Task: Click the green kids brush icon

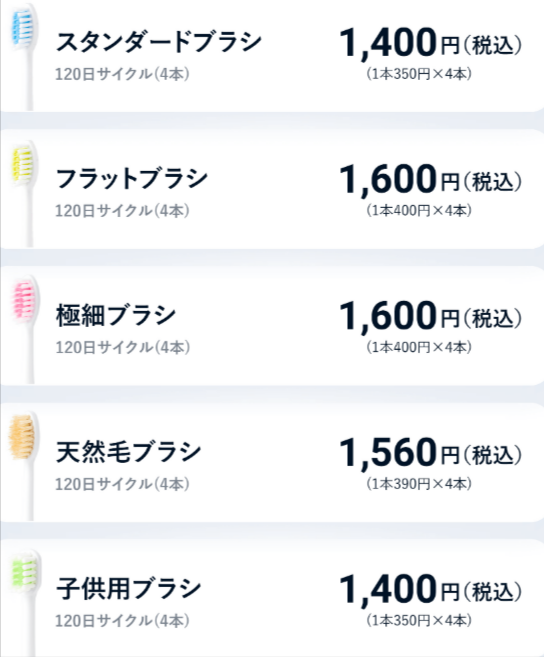Action: [x=25, y=603]
